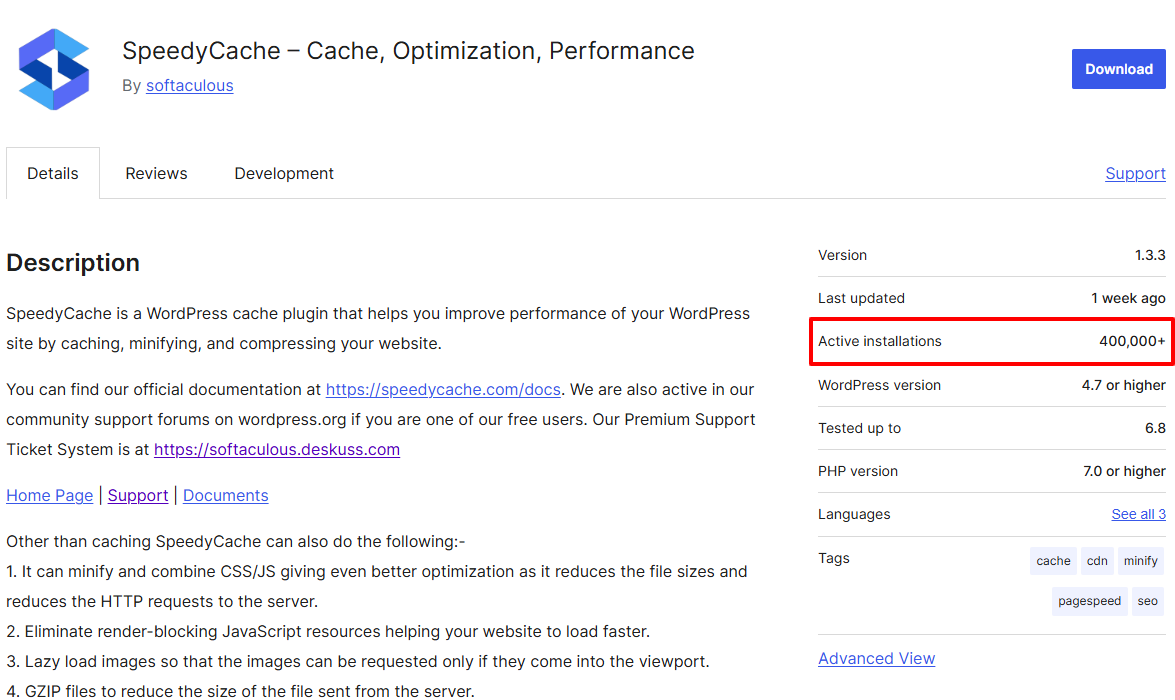Click the Active installations label
Image resolution: width=1175 pixels, height=700 pixels.
pos(880,341)
